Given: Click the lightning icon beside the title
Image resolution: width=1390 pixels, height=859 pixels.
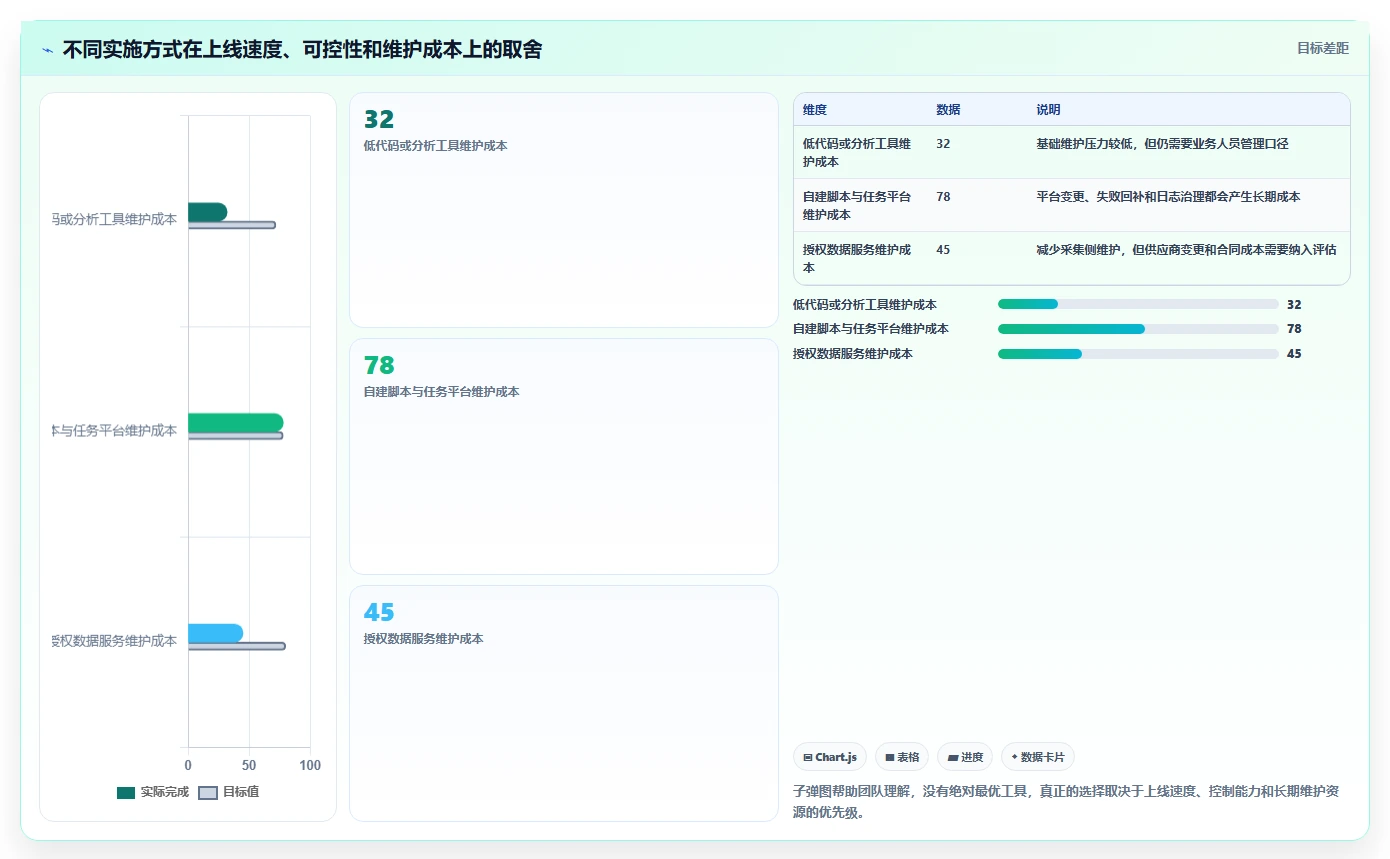Looking at the screenshot, I should point(48,50).
